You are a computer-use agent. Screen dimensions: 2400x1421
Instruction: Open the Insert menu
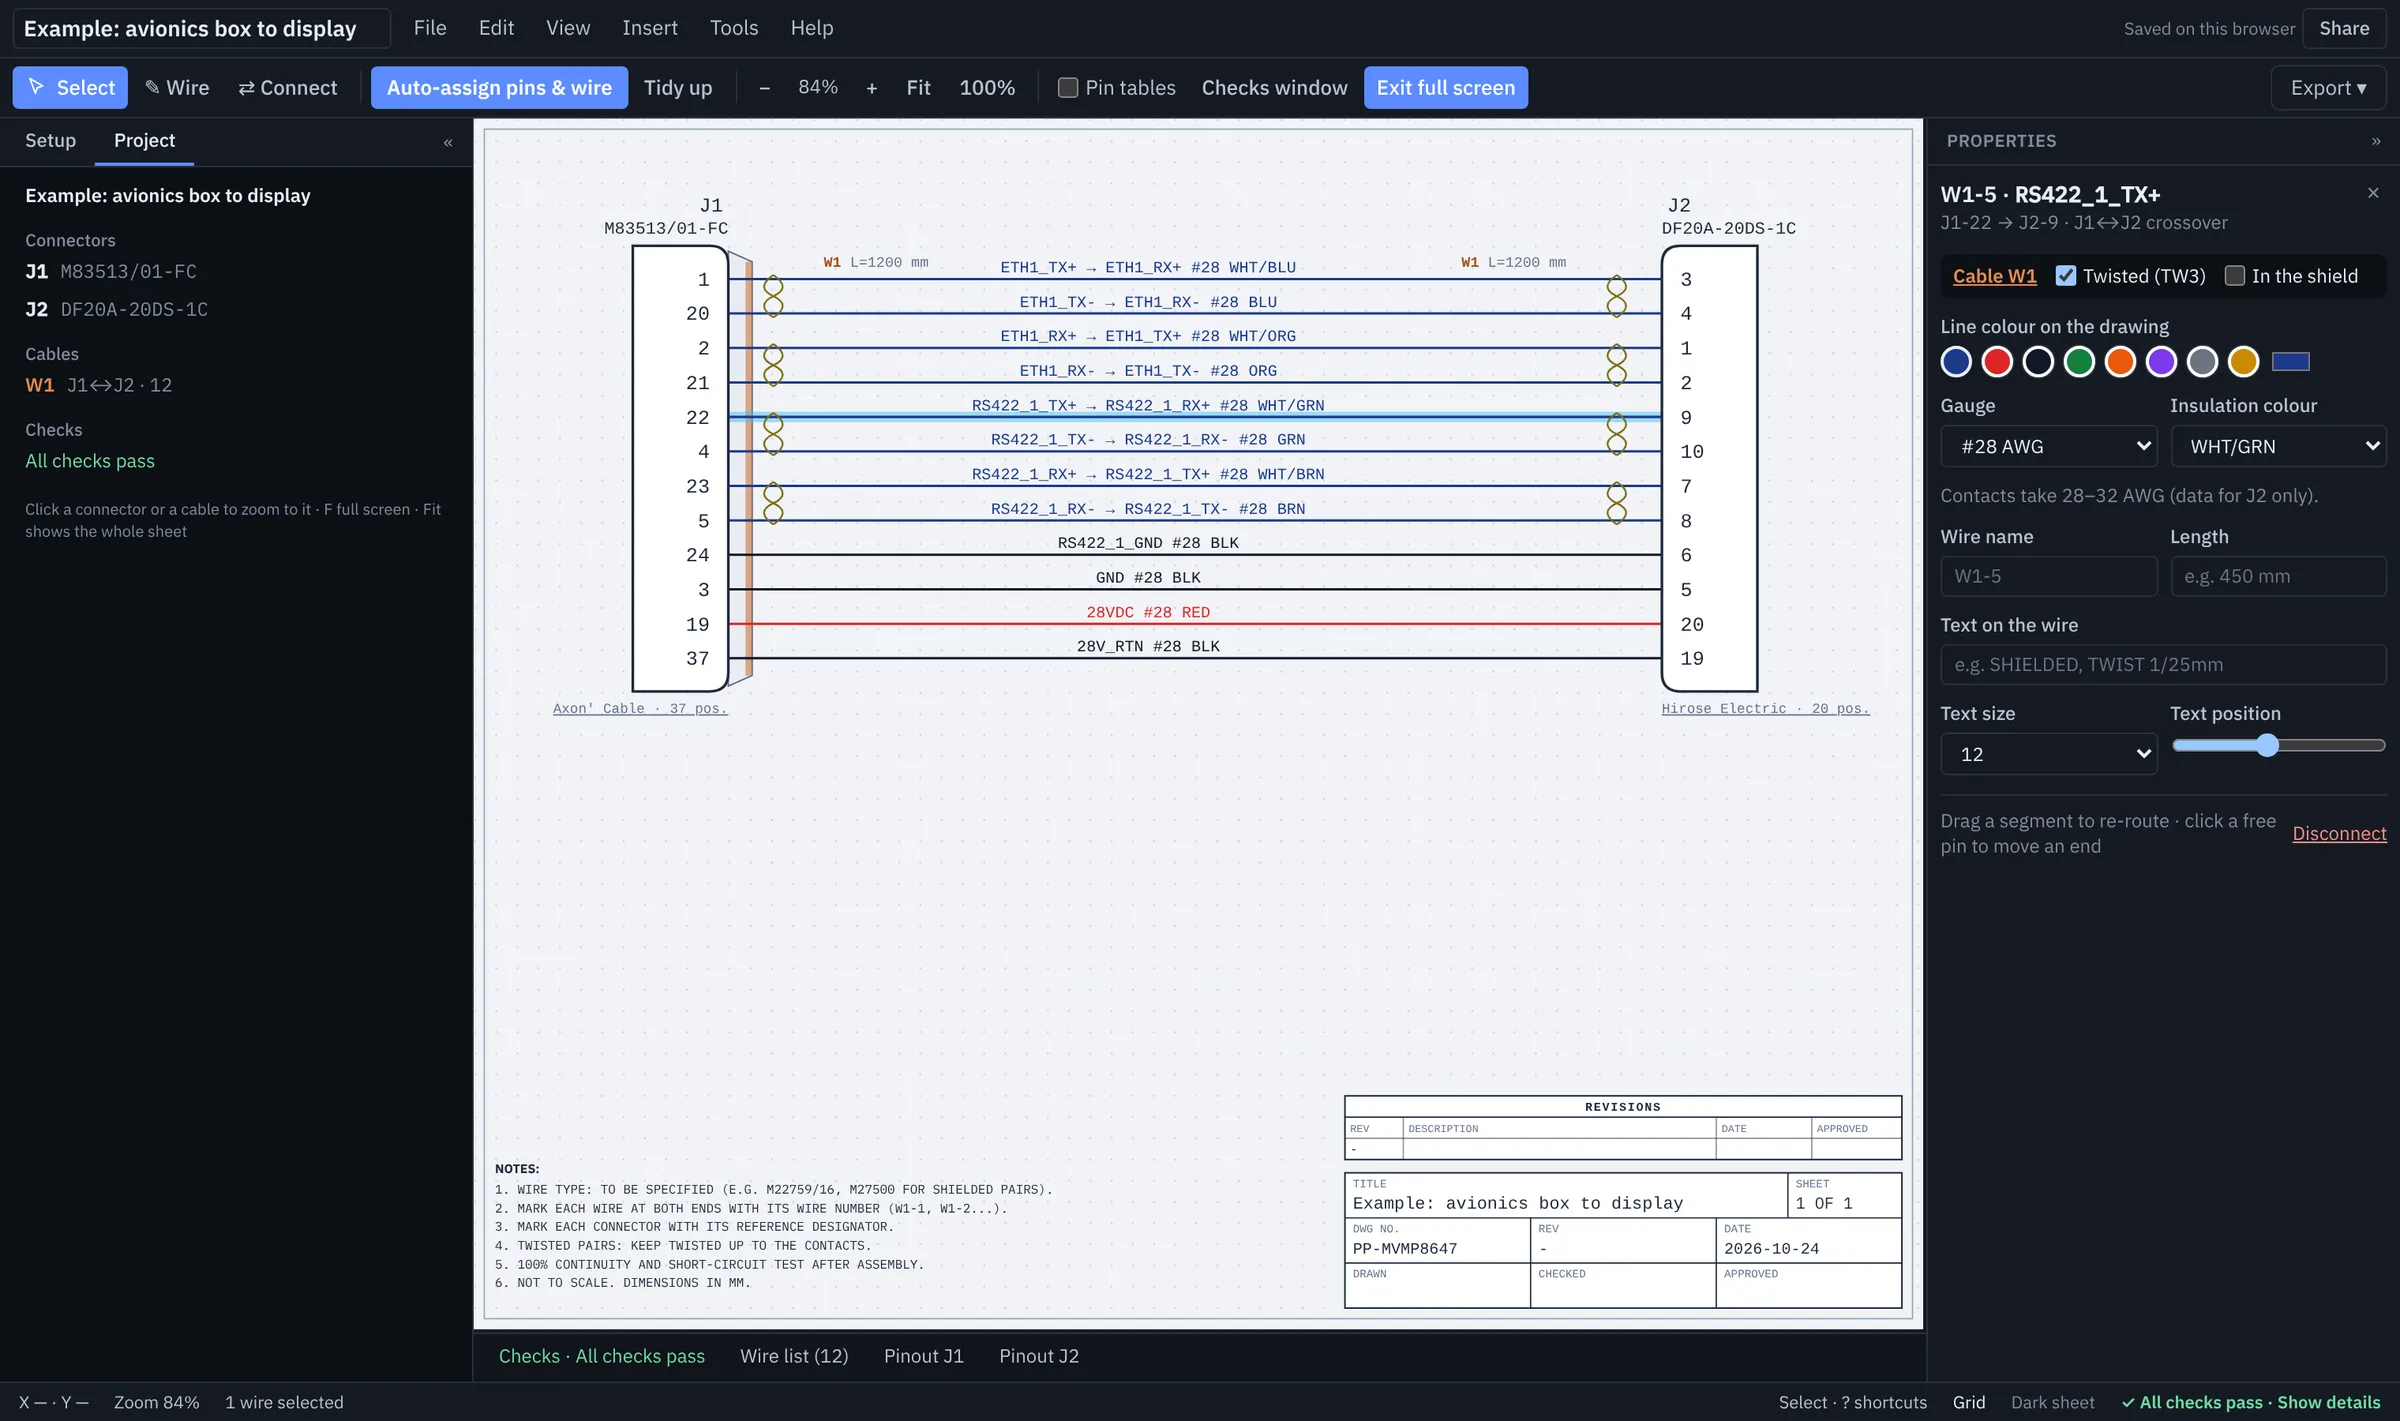tap(650, 28)
